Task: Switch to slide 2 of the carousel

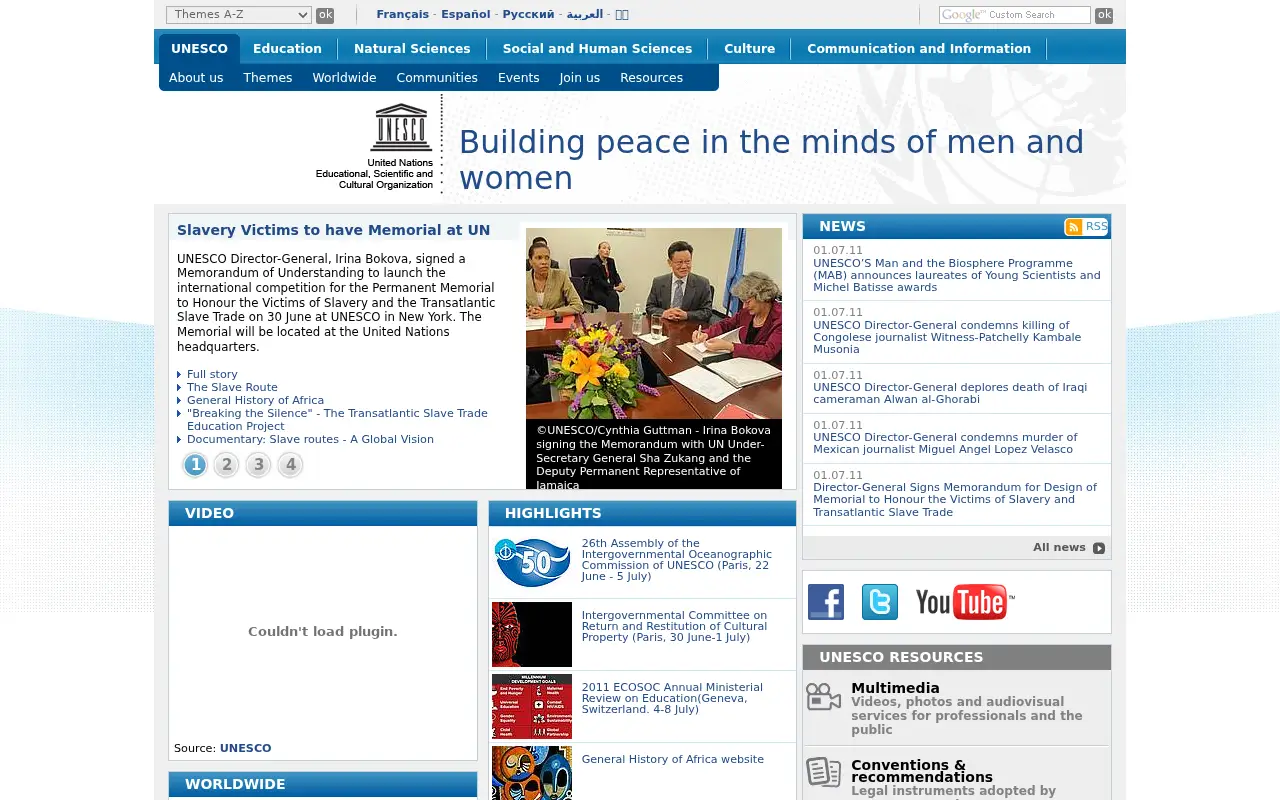Action: (x=227, y=465)
